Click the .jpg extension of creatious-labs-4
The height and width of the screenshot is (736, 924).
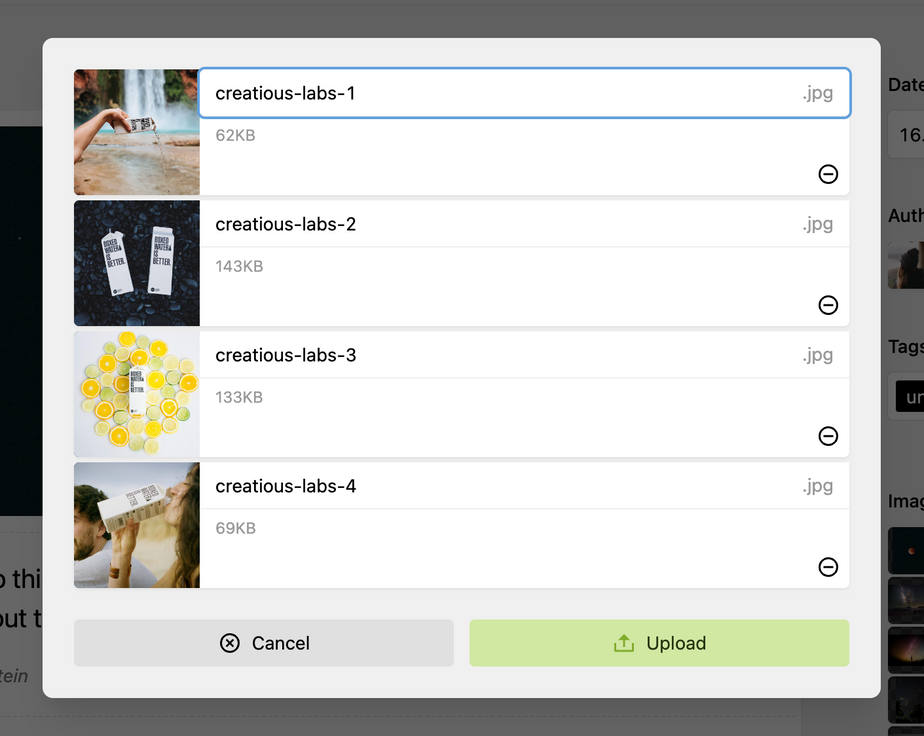tap(817, 486)
